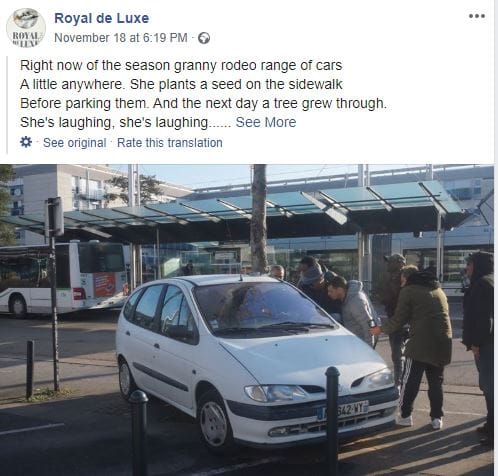This screenshot has height=476, width=498.
Task: Open the post options three-dot menu
Action: (477, 16)
